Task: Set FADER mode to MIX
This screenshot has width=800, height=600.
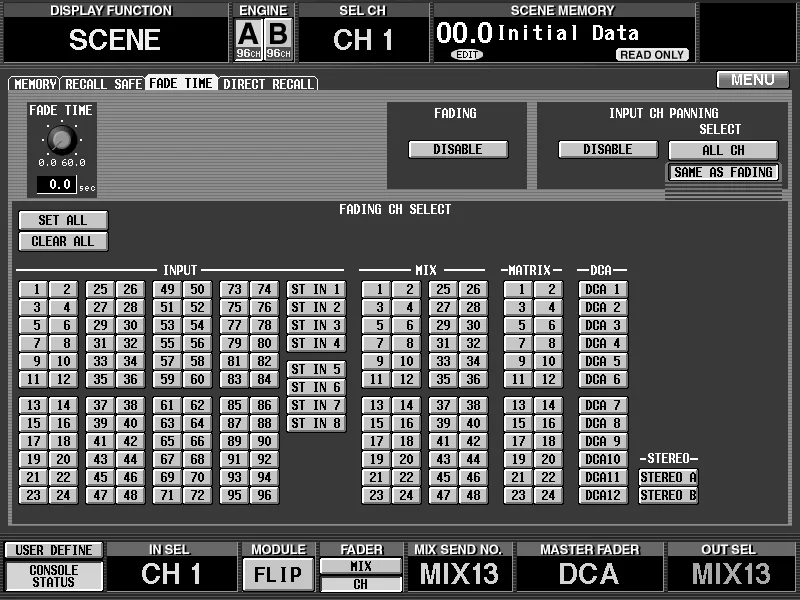Action: (361, 566)
